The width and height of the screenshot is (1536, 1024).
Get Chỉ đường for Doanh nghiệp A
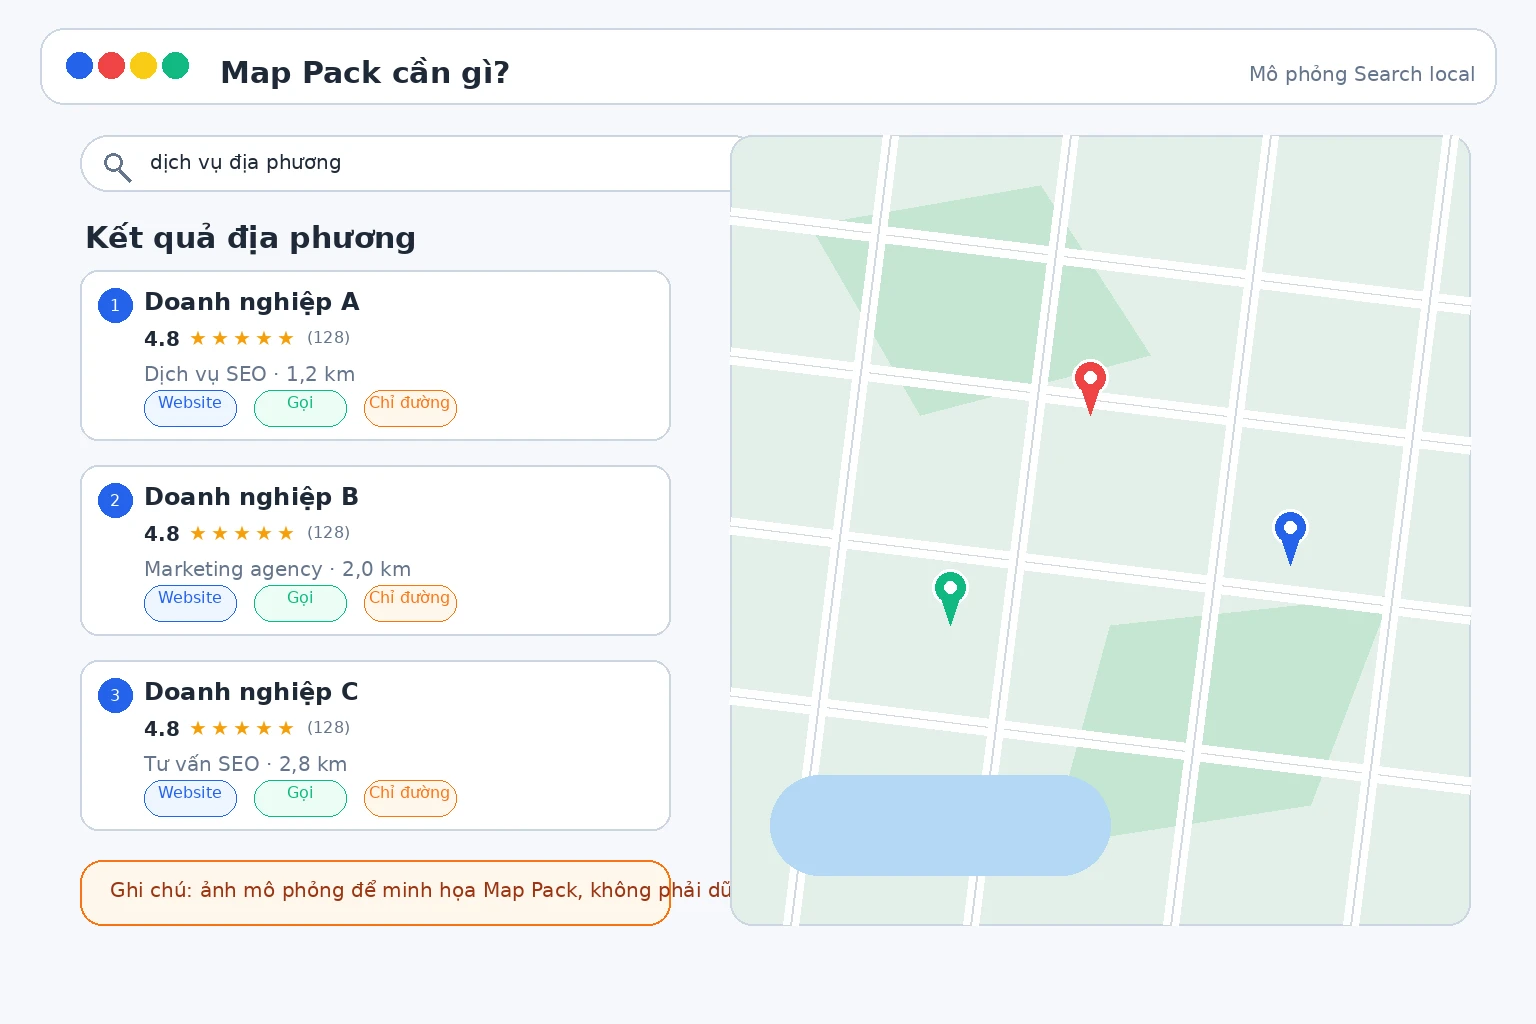410,408
